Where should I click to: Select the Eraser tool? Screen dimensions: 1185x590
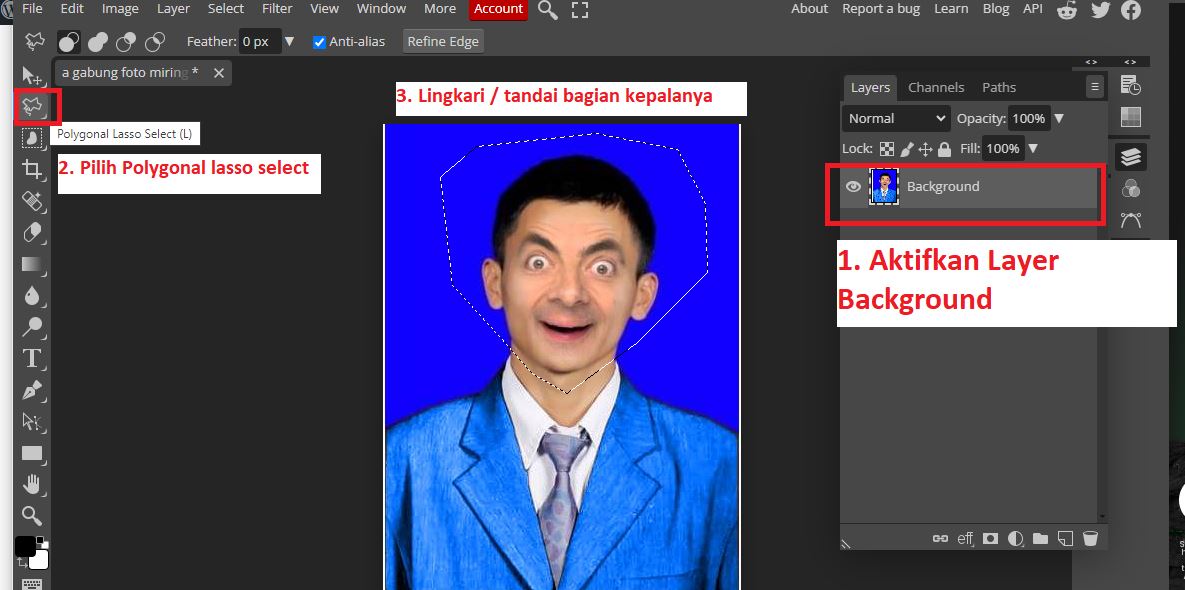pyautogui.click(x=32, y=233)
